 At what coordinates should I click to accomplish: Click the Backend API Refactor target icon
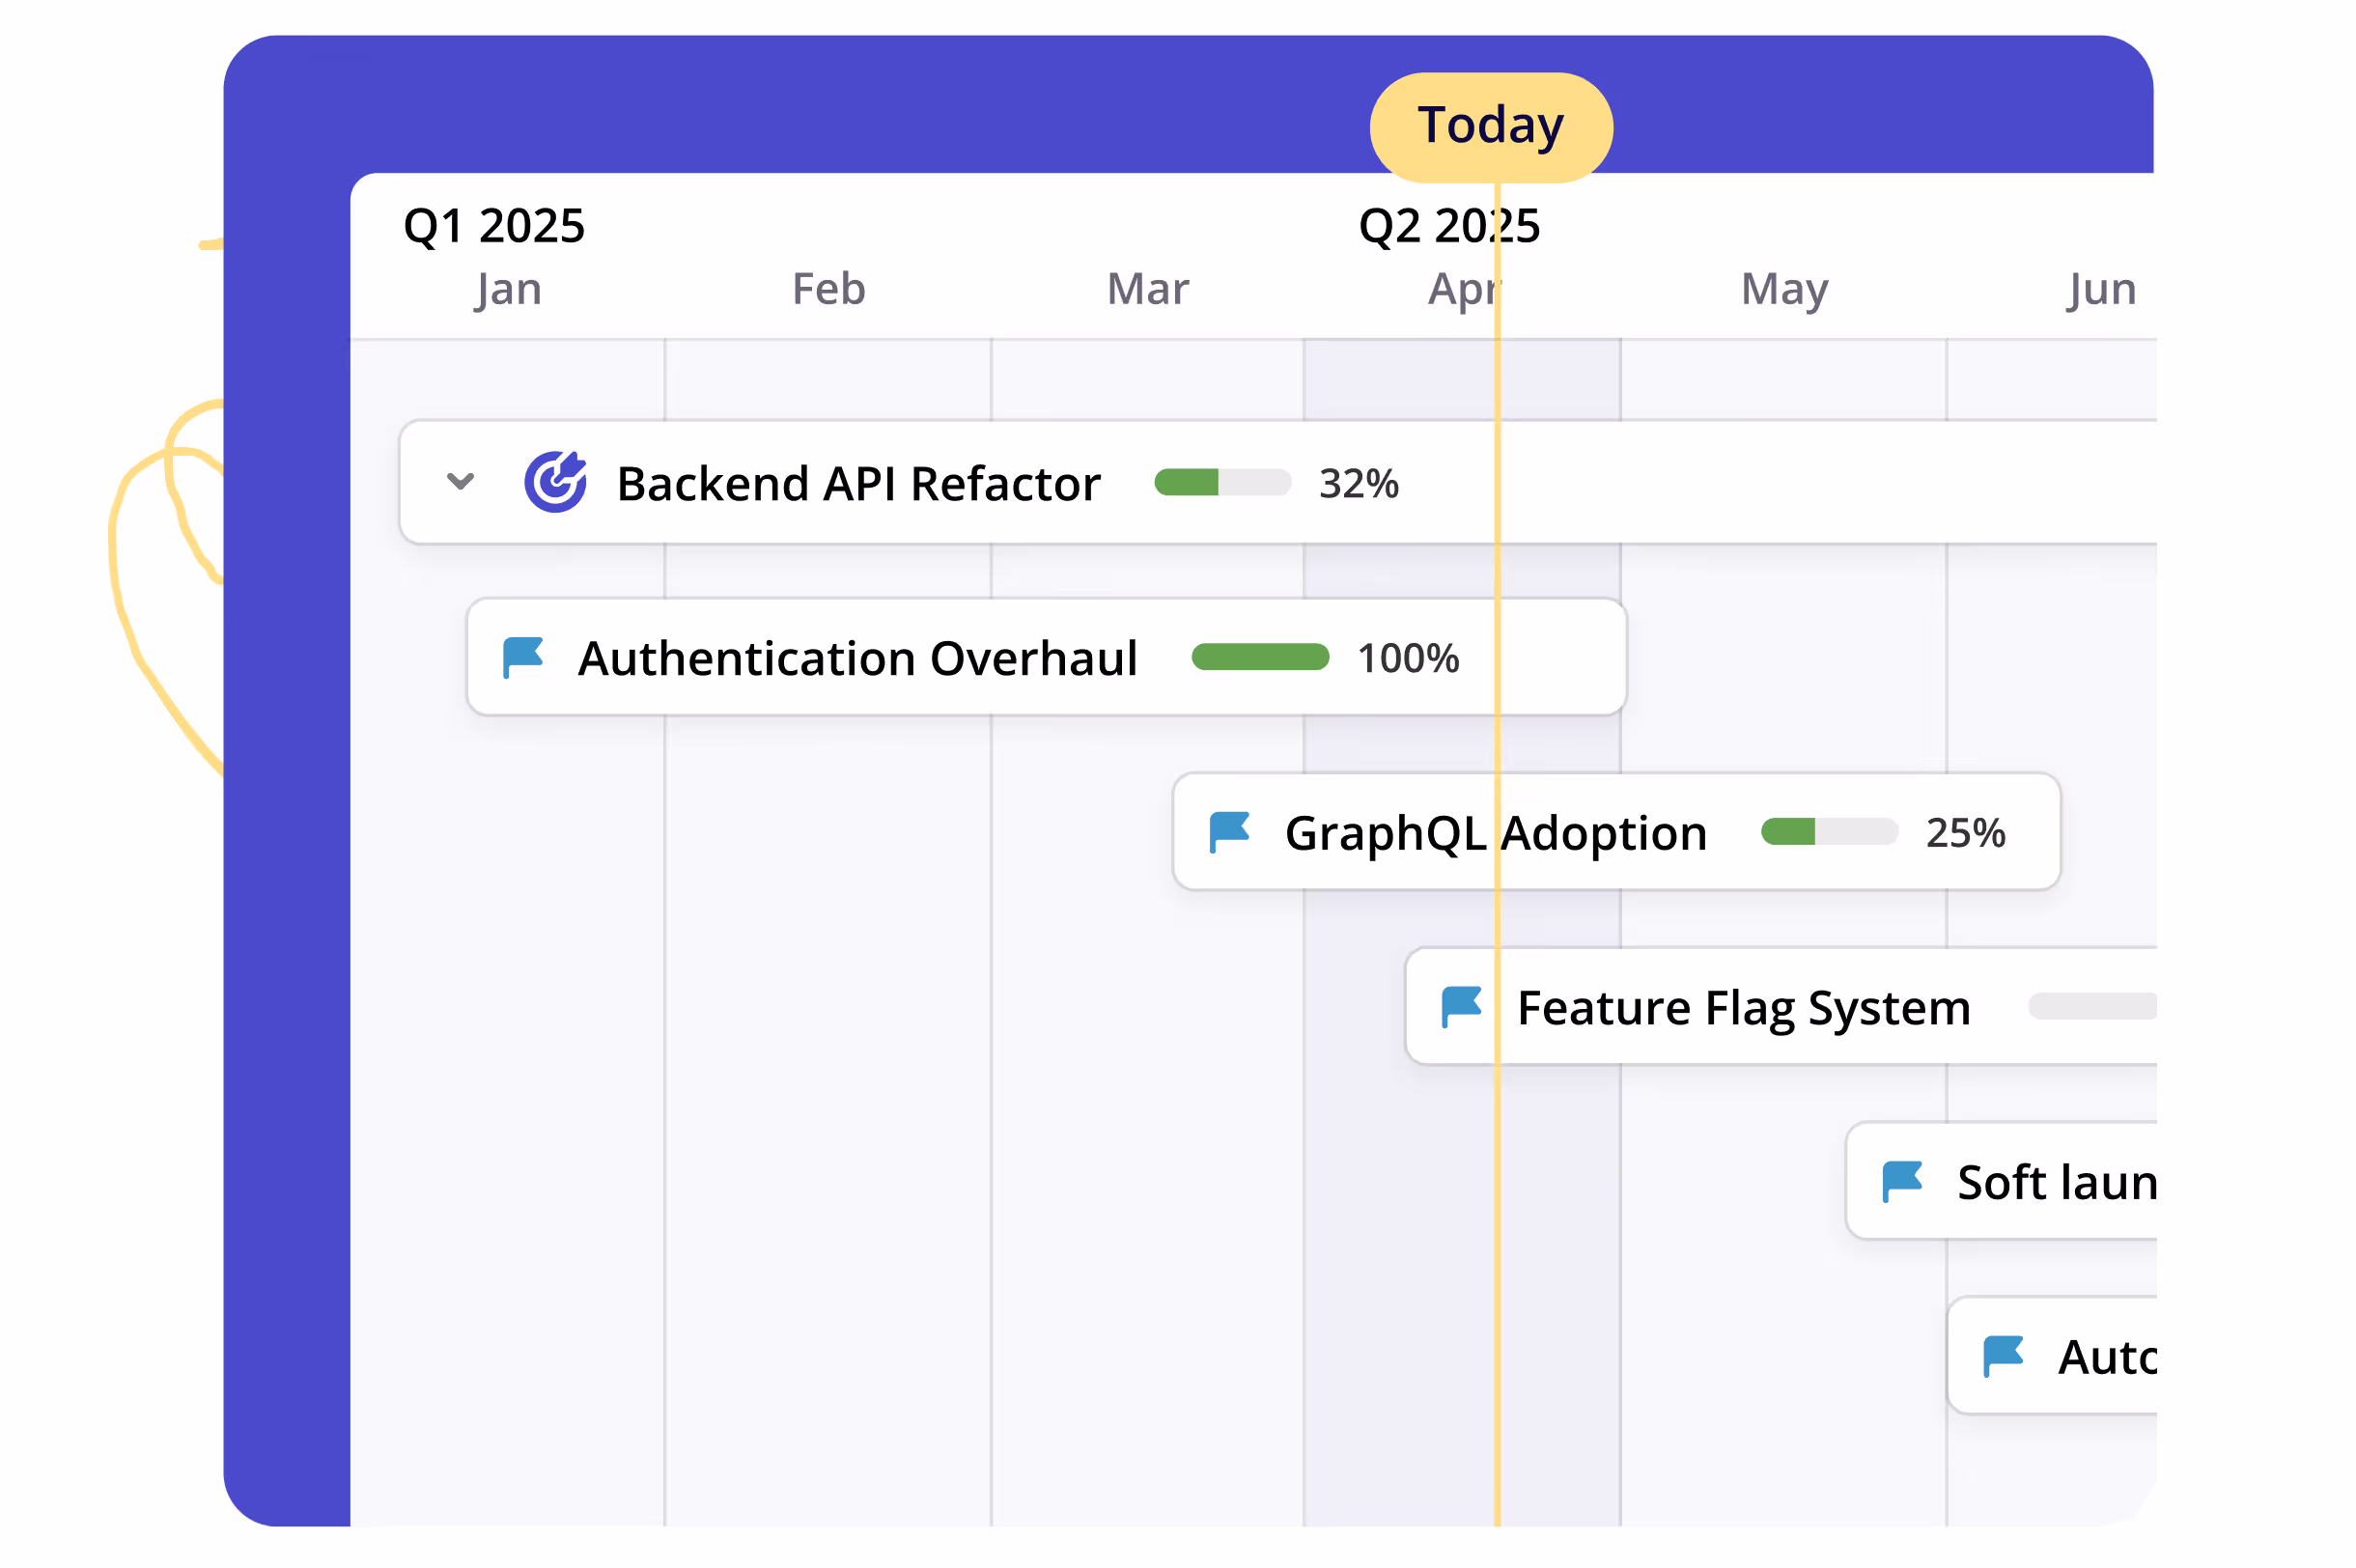click(x=555, y=482)
